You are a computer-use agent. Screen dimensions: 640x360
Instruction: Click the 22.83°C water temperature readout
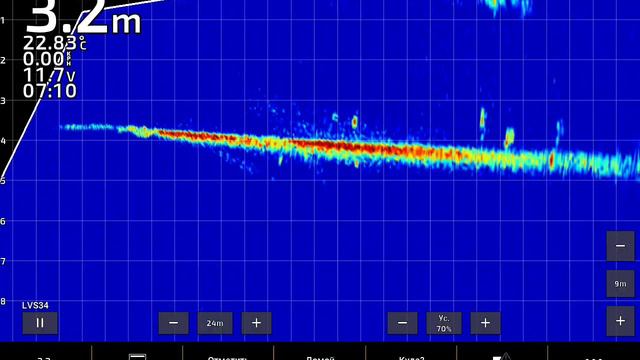(55, 43)
